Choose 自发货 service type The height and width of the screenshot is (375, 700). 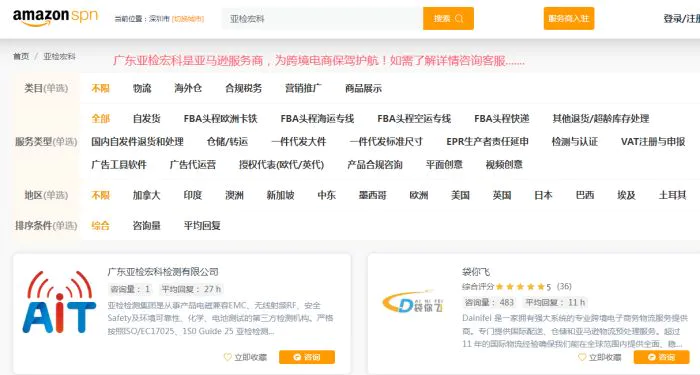point(146,119)
